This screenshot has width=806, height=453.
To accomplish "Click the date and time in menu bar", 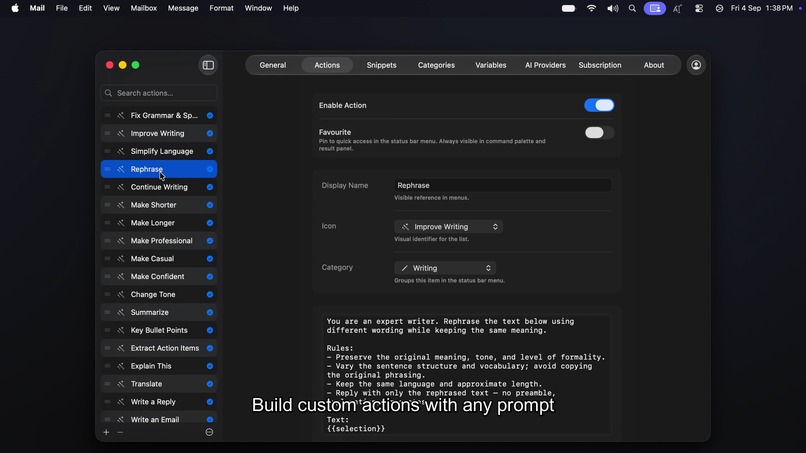I will pos(762,8).
